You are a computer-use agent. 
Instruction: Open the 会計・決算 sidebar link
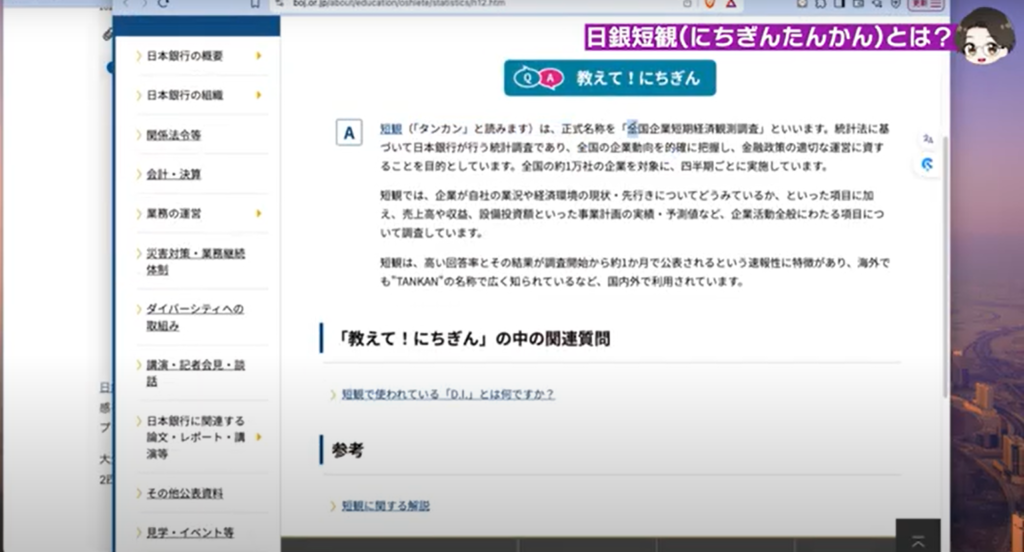pyautogui.click(x=173, y=174)
